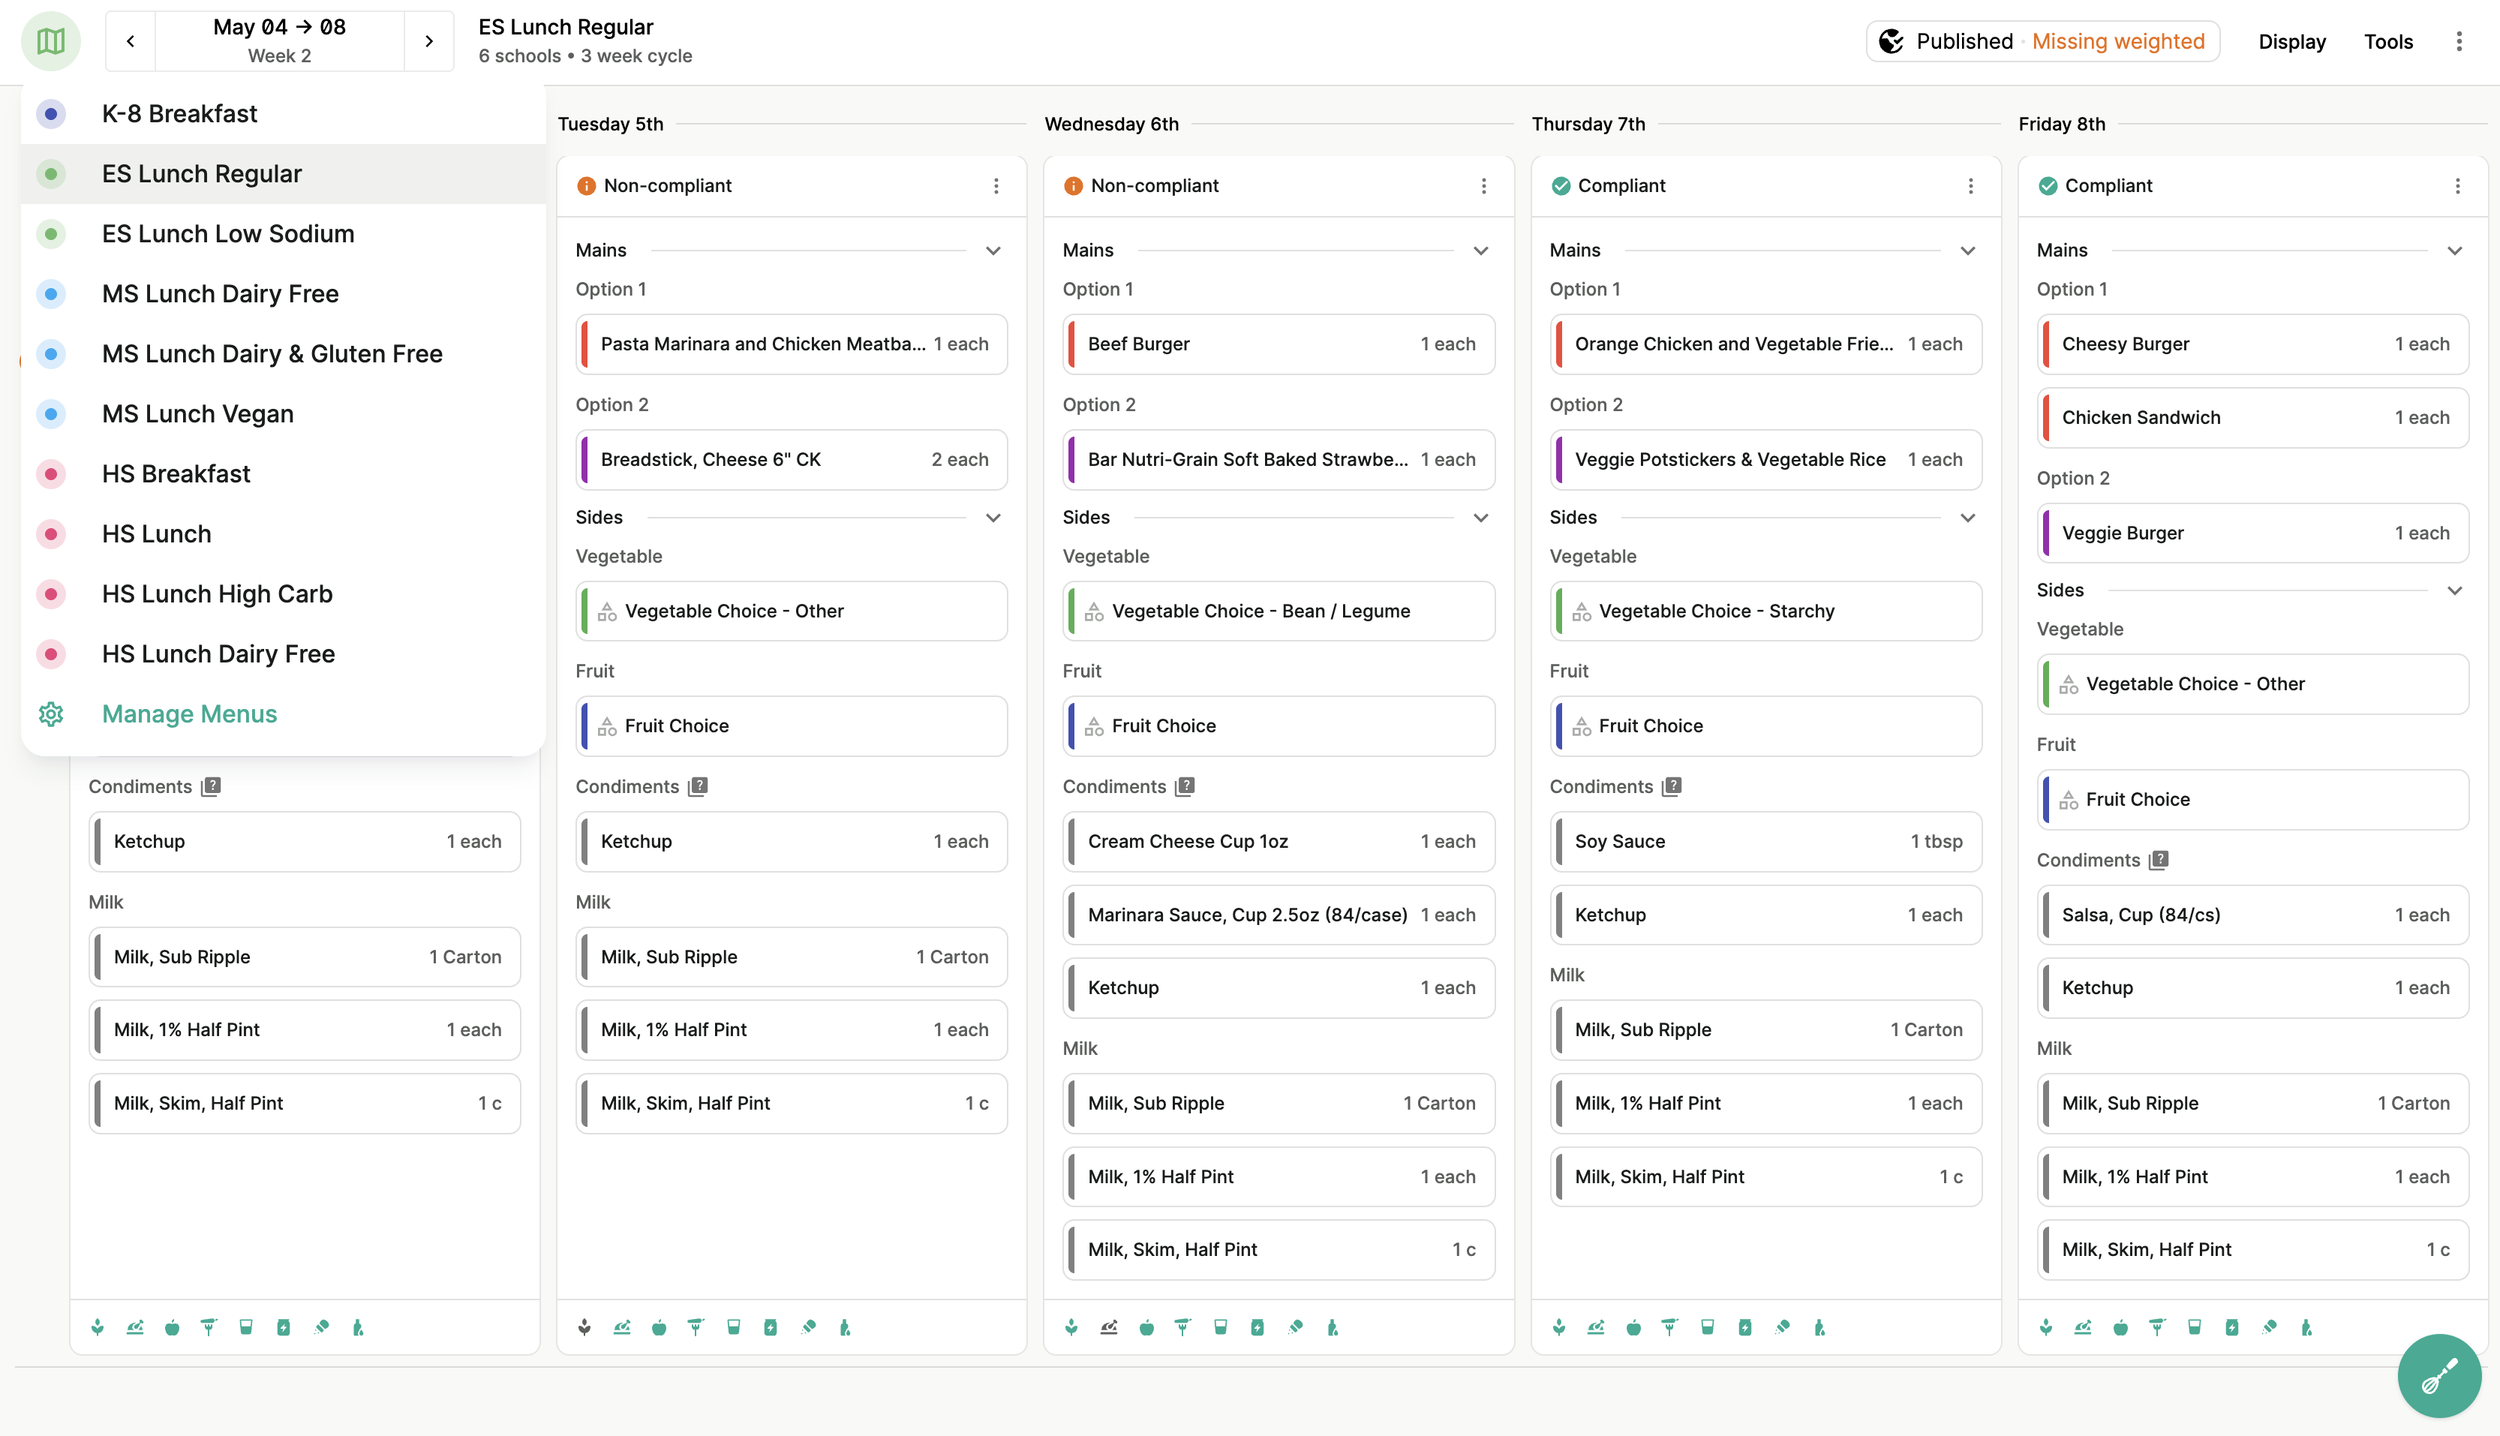Click Friday's Condiments help icon

pos(2159,860)
